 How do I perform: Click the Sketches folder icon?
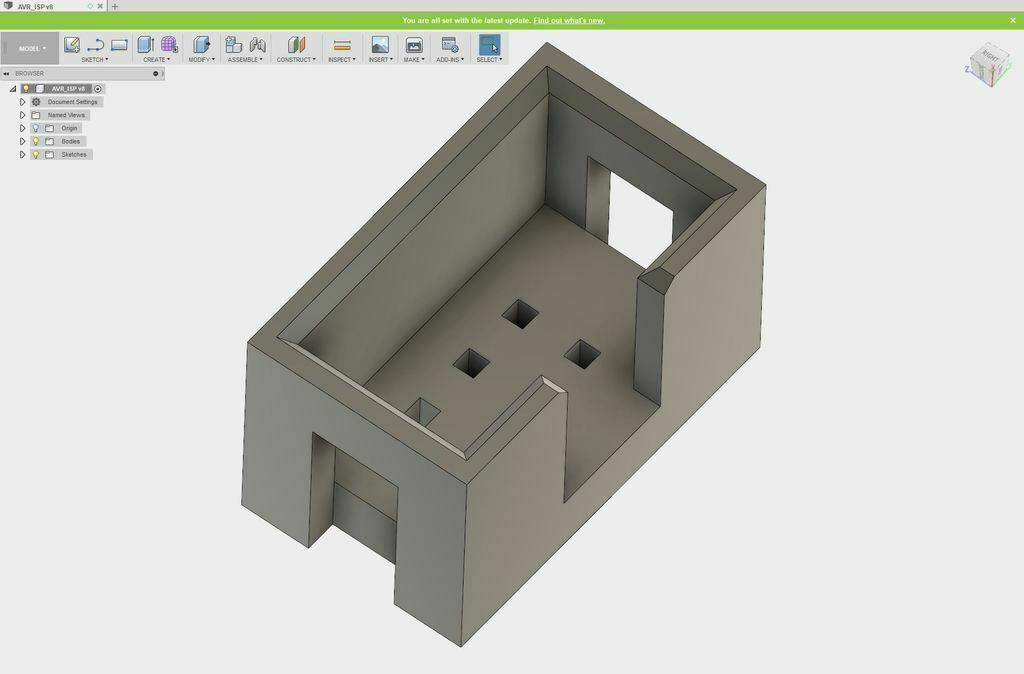50,155
